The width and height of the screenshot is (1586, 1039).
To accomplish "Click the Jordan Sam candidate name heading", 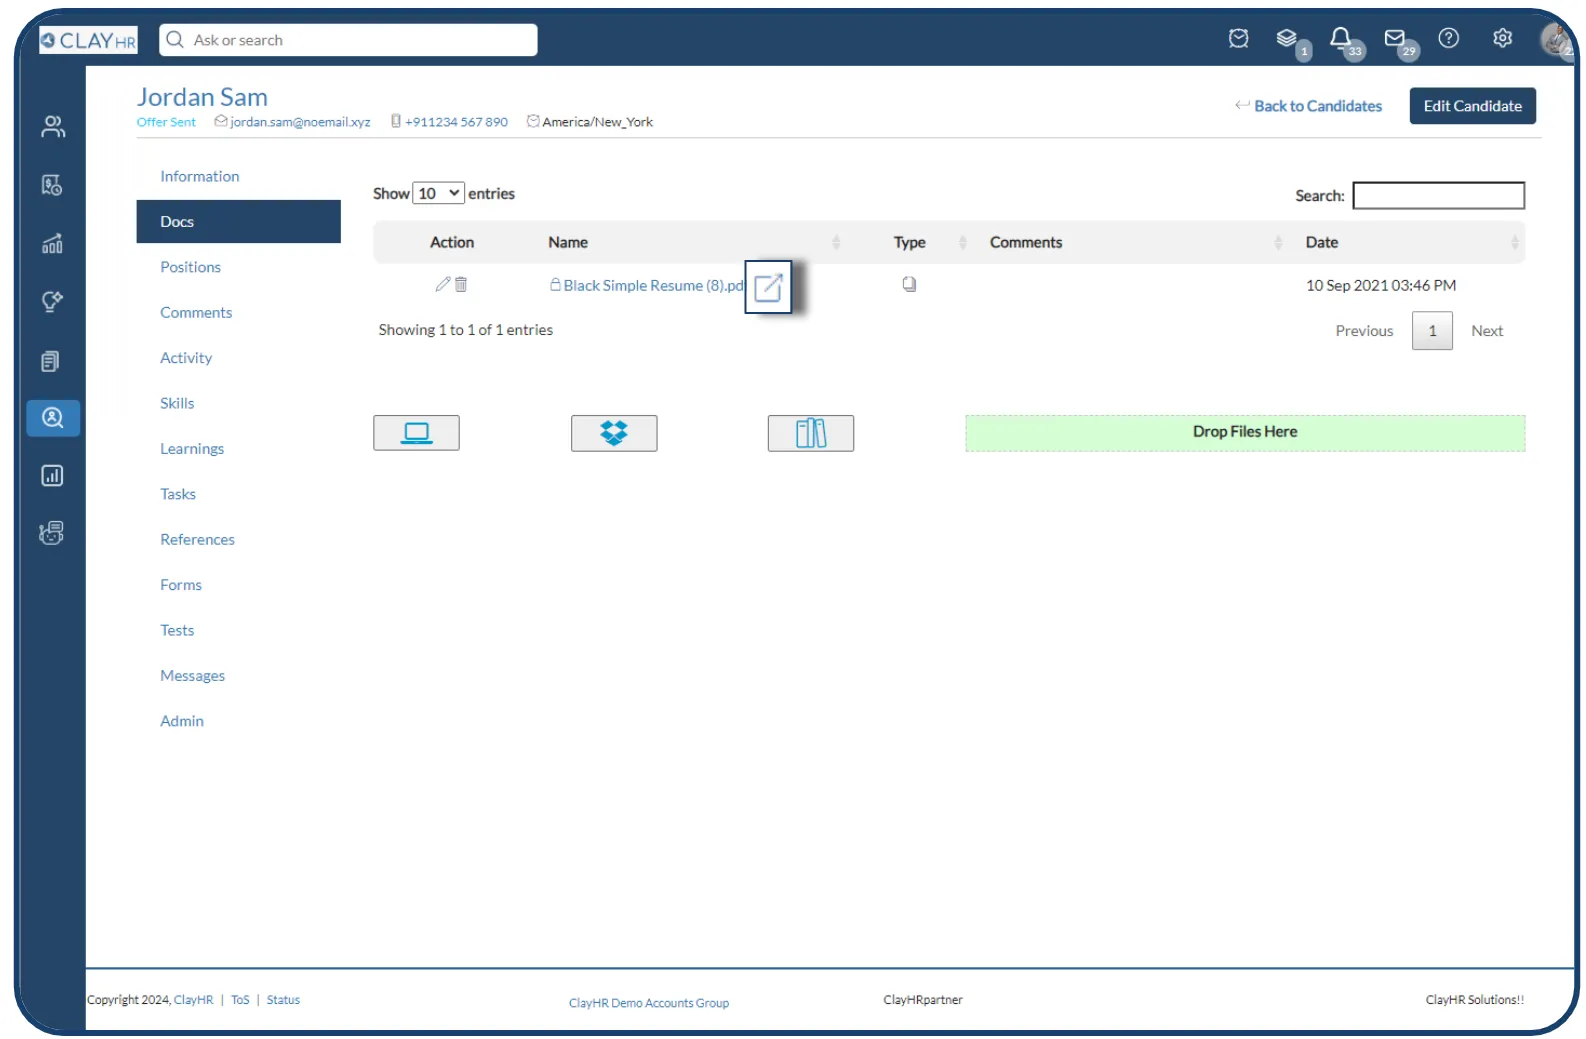I will (202, 97).
